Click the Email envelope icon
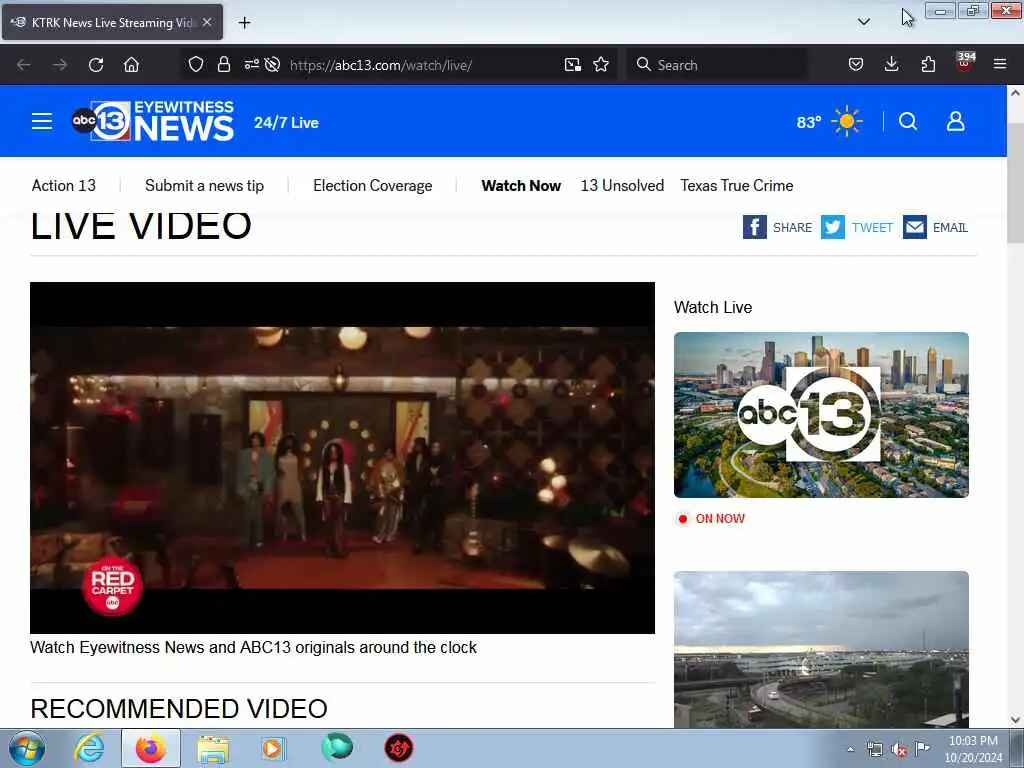Viewport: 1024px width, 768px height. (x=915, y=227)
